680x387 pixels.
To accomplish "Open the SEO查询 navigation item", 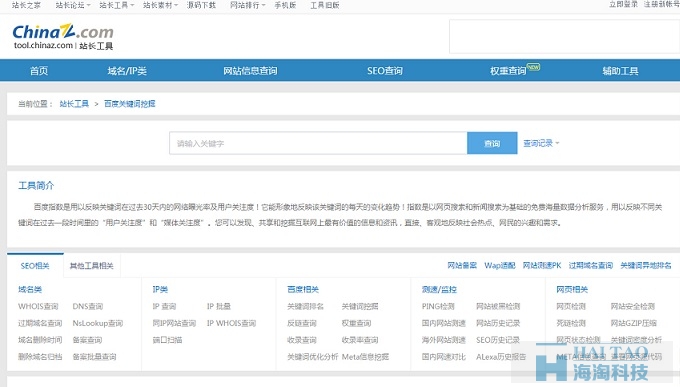I will pyautogui.click(x=385, y=71).
